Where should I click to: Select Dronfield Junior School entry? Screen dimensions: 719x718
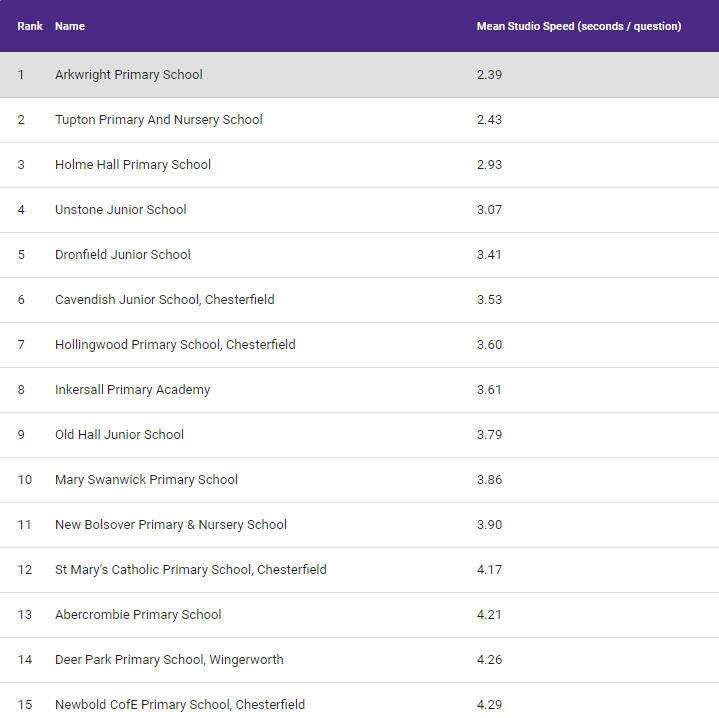pos(122,254)
